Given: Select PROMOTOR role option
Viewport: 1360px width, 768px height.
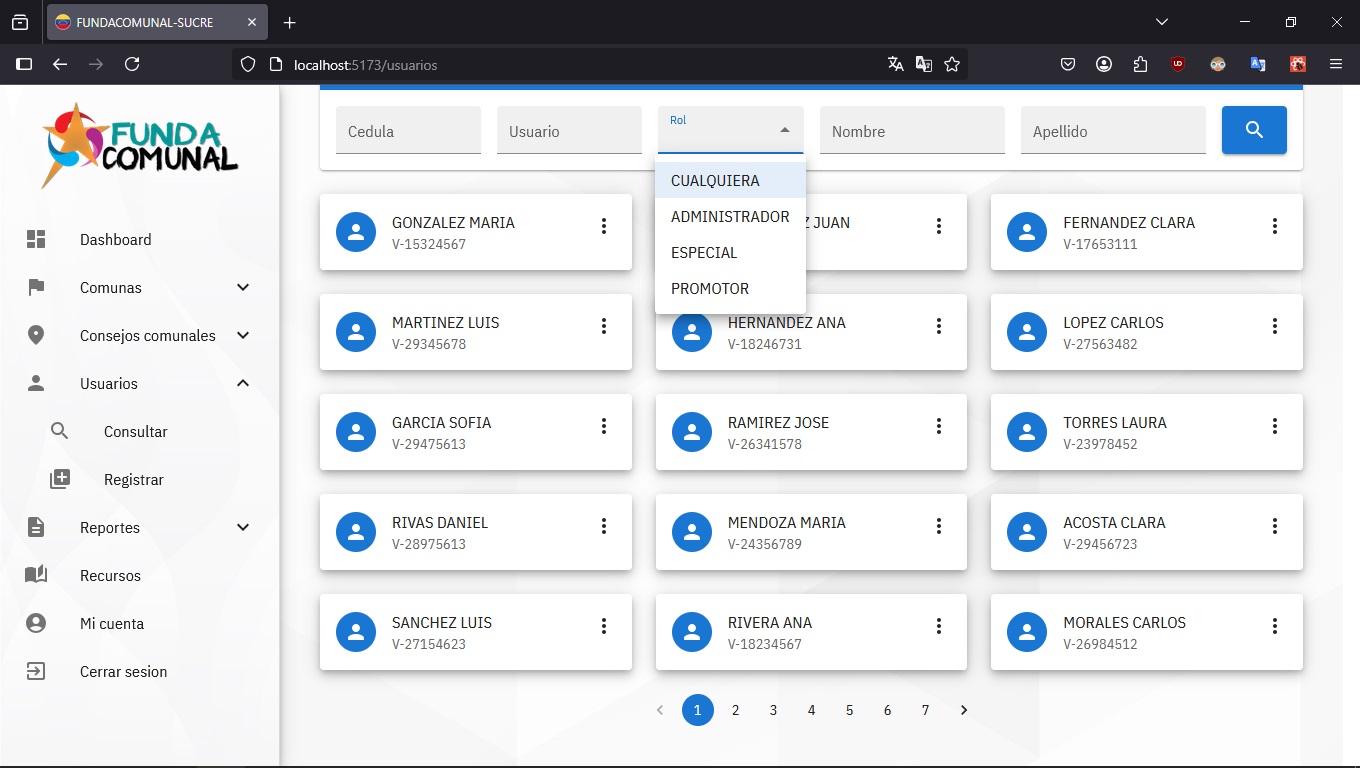Looking at the screenshot, I should [x=731, y=289].
